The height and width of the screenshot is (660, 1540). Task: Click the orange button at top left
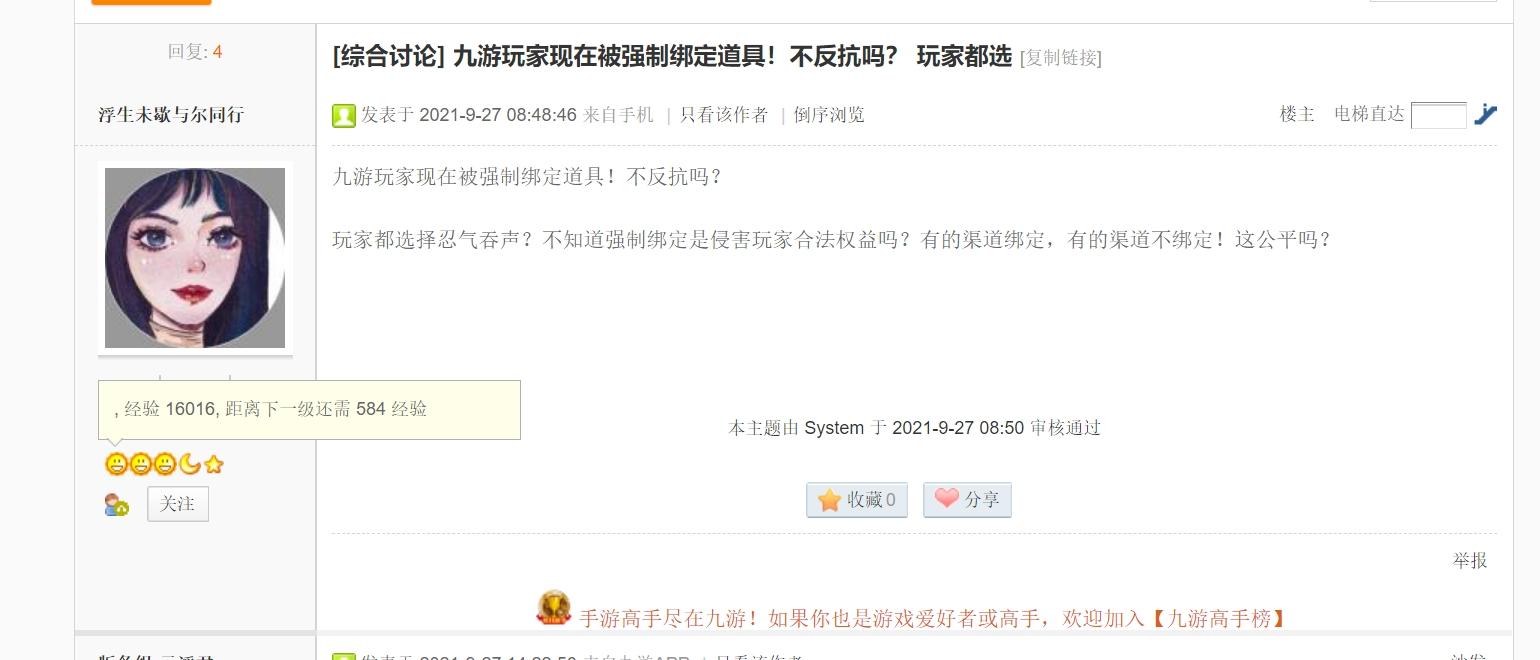click(151, 2)
